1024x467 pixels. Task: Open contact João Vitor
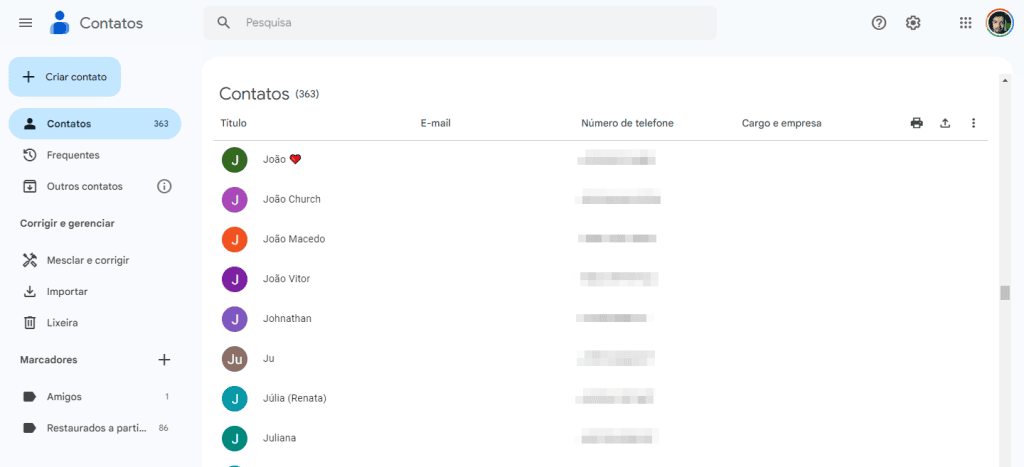[286, 280]
